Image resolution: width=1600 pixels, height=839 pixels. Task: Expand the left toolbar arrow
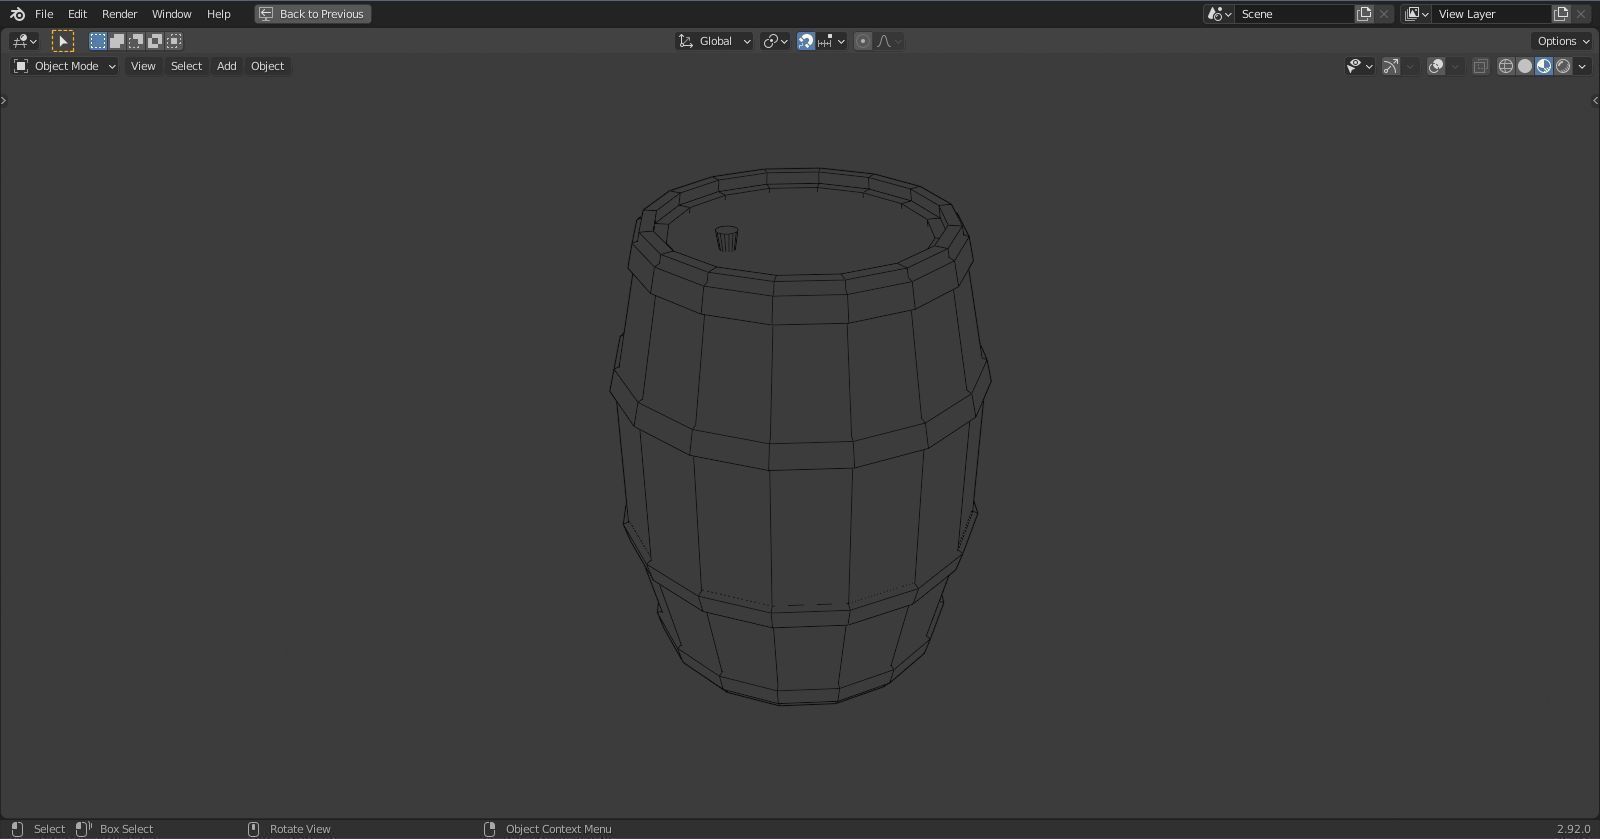tap(4, 100)
